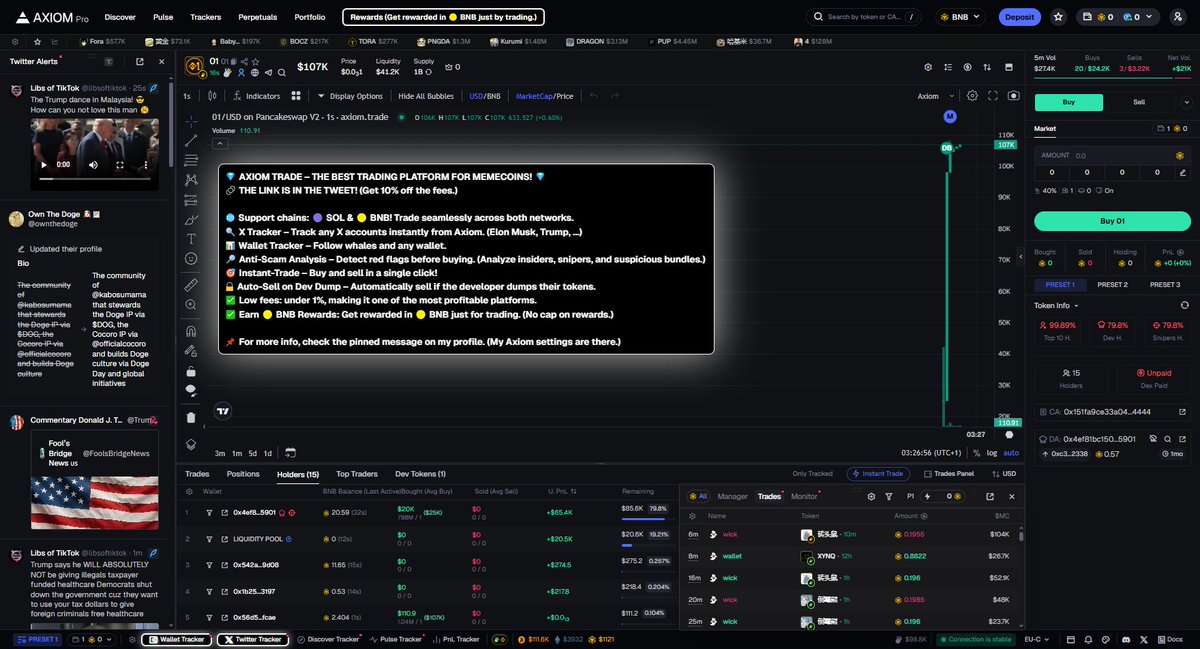Switch to the Top Traders tab
This screenshot has height=649, width=1200.
coord(356,474)
